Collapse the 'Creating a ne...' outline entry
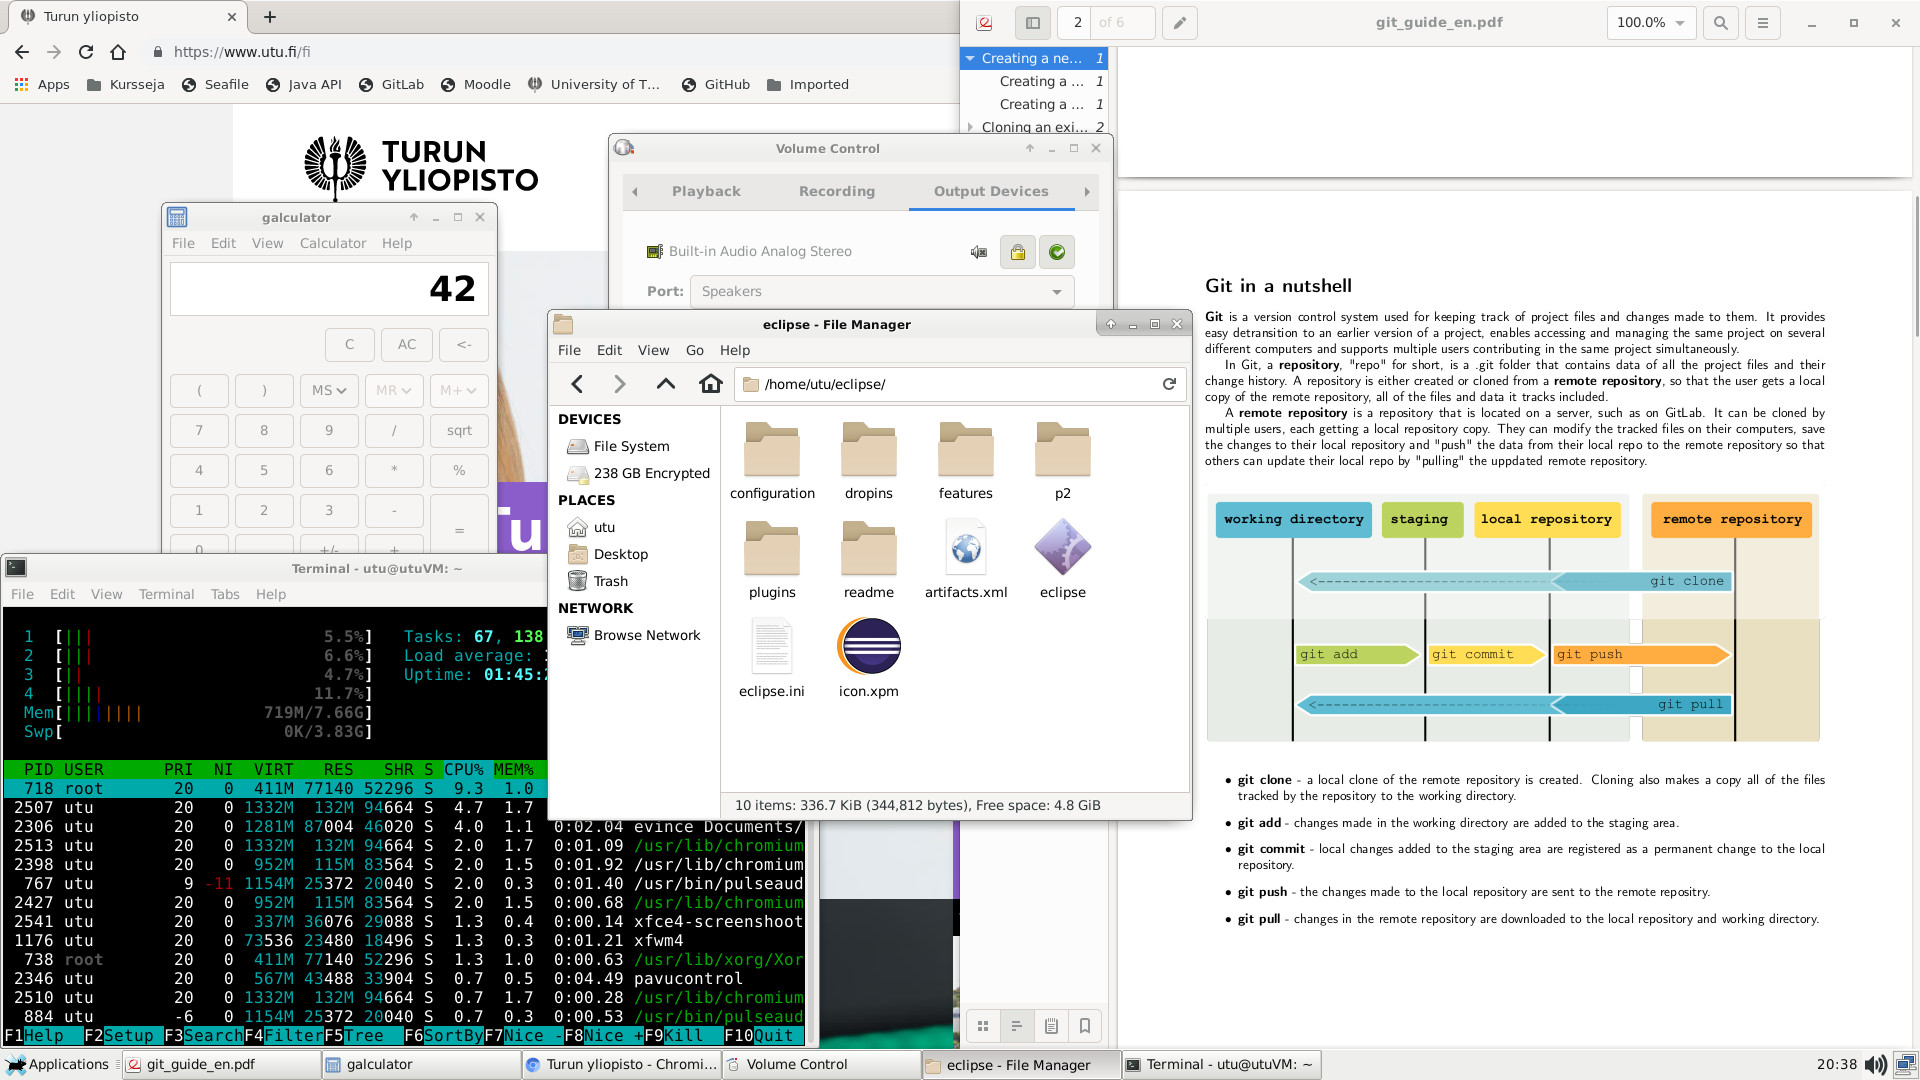The width and height of the screenshot is (1920, 1080). point(970,59)
